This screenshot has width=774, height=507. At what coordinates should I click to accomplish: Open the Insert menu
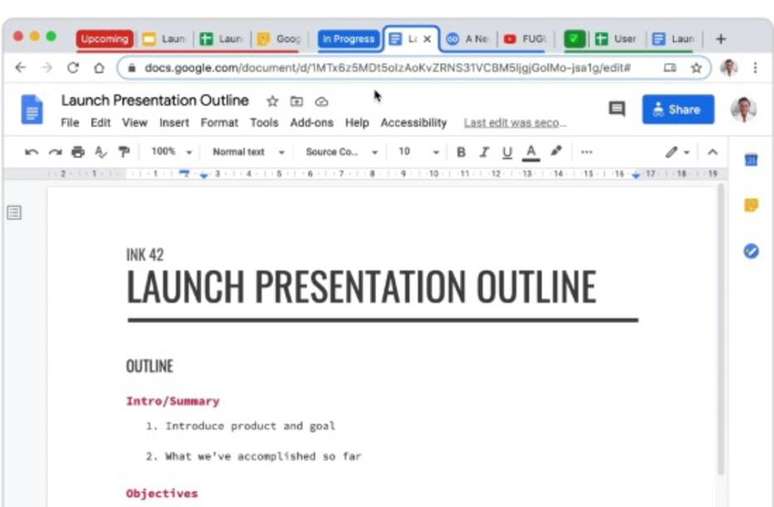[x=174, y=123]
